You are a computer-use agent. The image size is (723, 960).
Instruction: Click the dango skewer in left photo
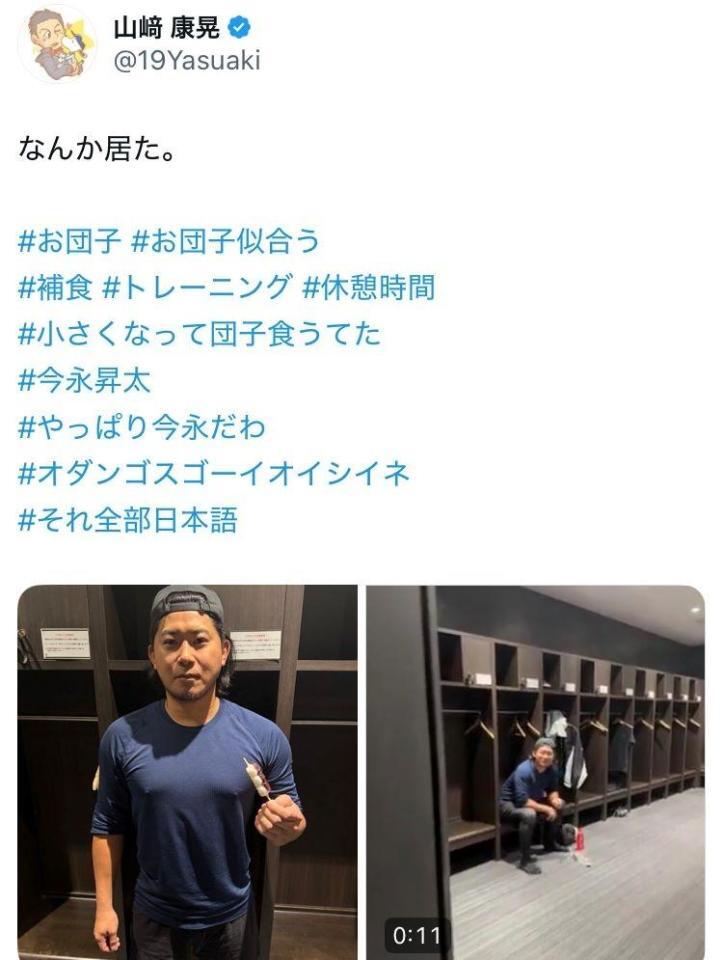pyautogui.click(x=257, y=778)
